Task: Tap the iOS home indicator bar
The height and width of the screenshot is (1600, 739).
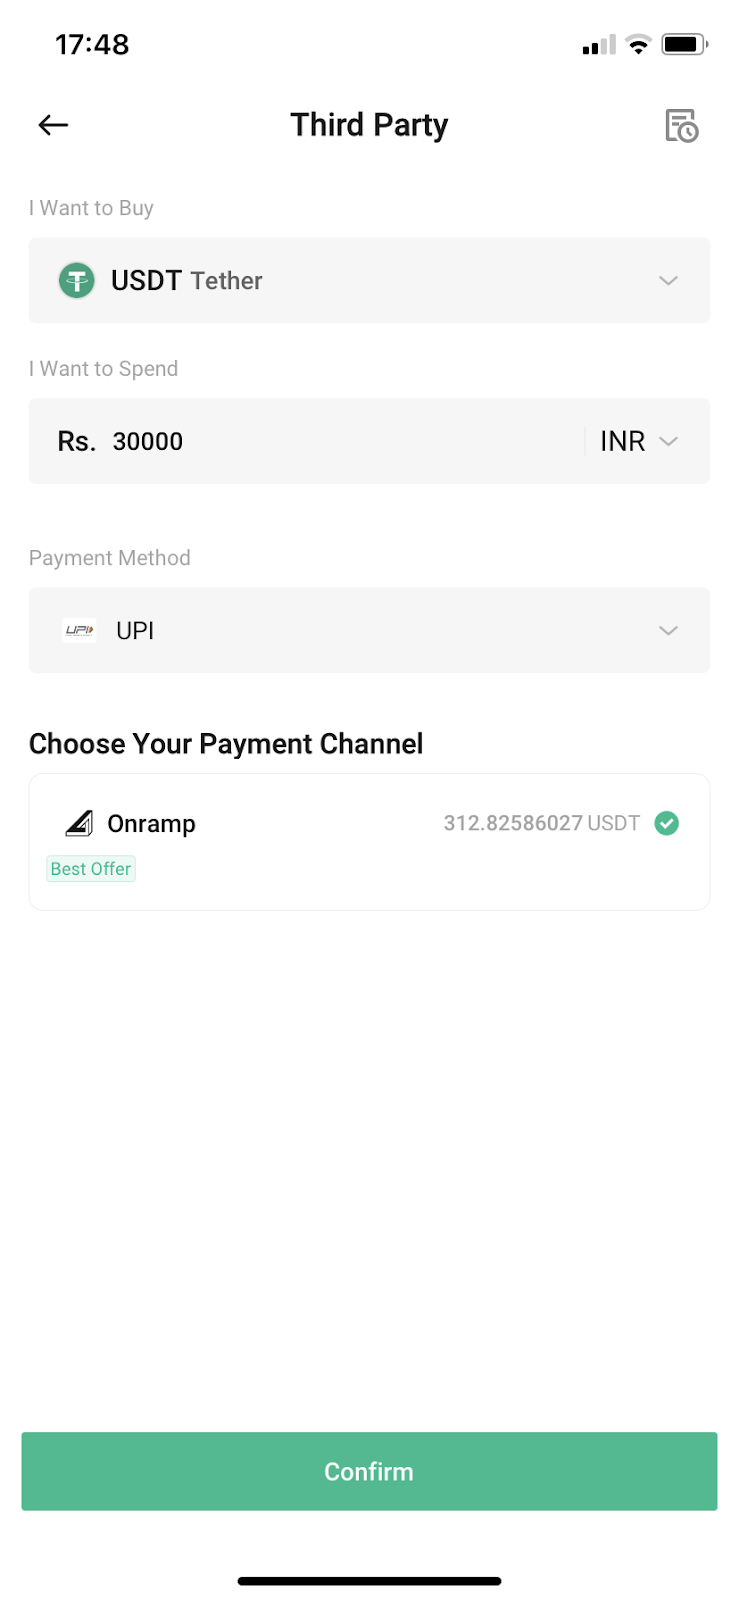Action: point(369,1581)
